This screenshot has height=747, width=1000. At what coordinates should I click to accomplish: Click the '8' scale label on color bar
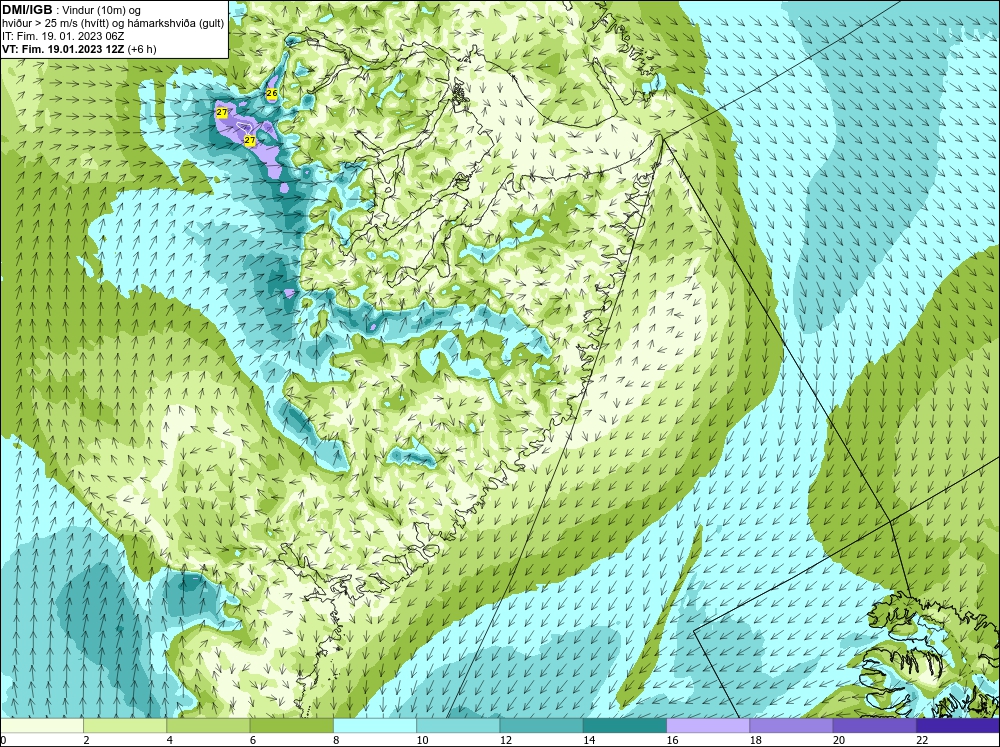(x=336, y=740)
